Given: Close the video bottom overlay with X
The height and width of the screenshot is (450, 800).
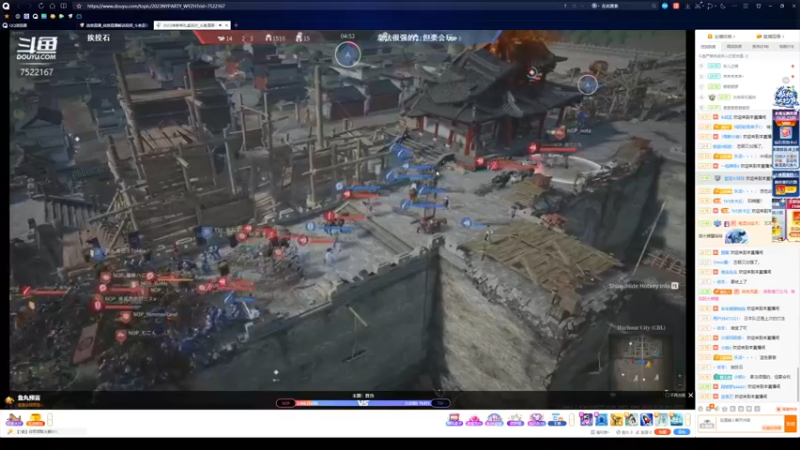Looking at the screenshot, I should click(691, 395).
